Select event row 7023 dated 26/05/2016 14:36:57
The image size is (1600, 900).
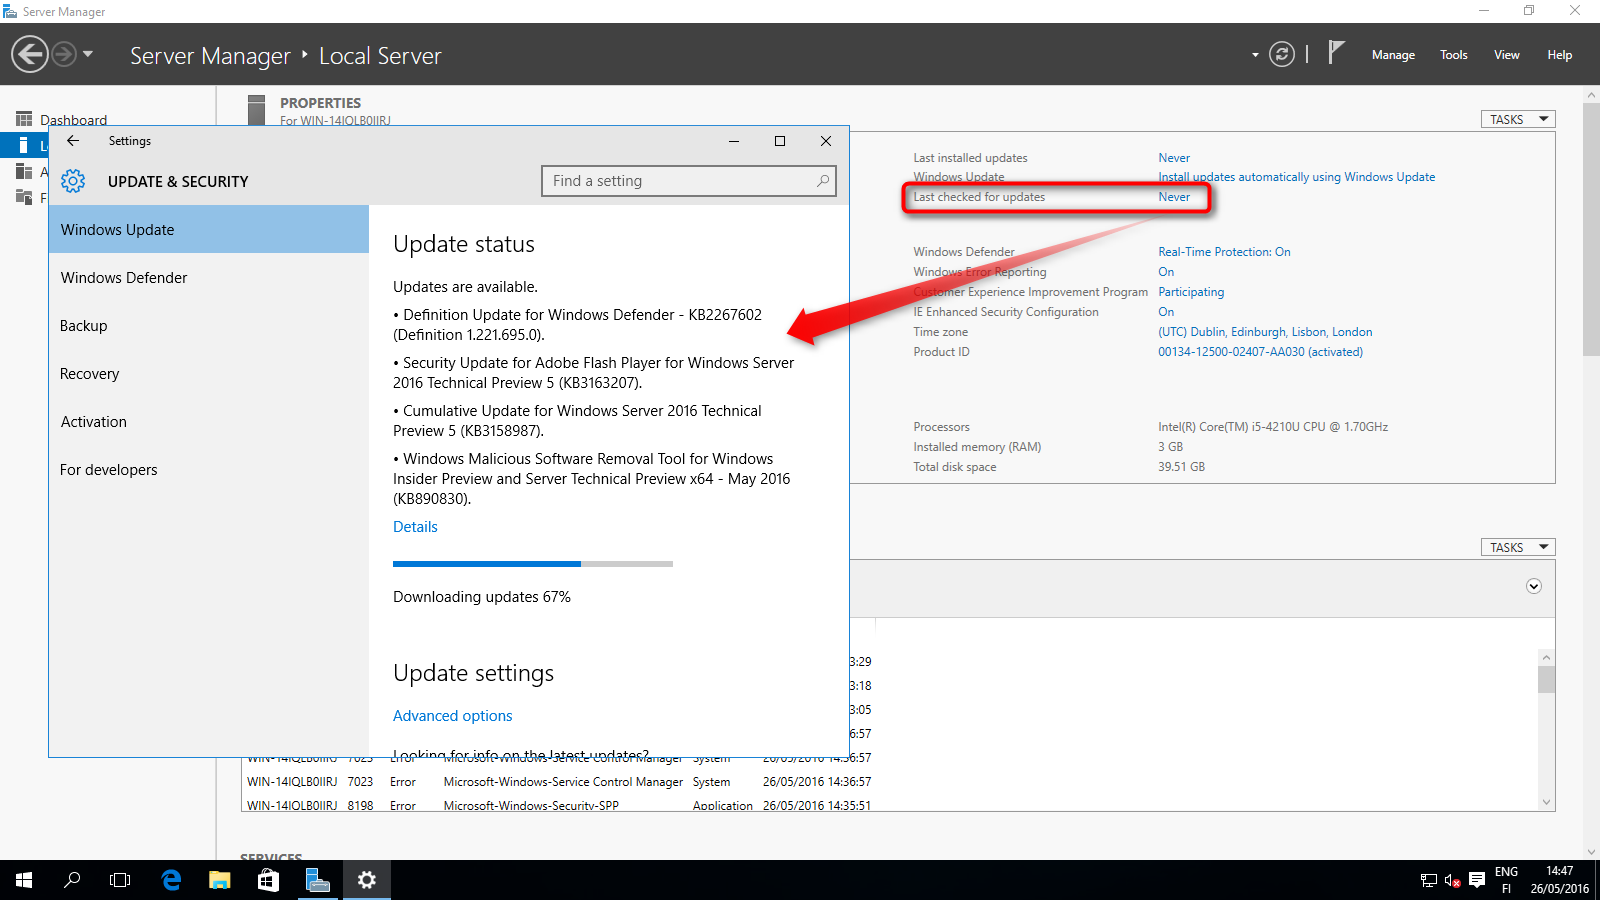(559, 782)
